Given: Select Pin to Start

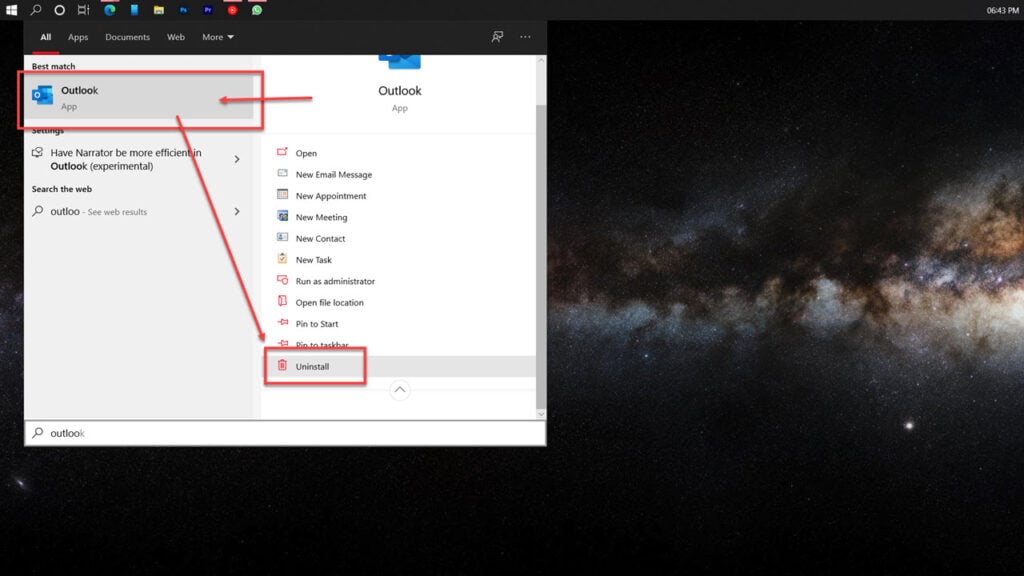Looking at the screenshot, I should (317, 324).
